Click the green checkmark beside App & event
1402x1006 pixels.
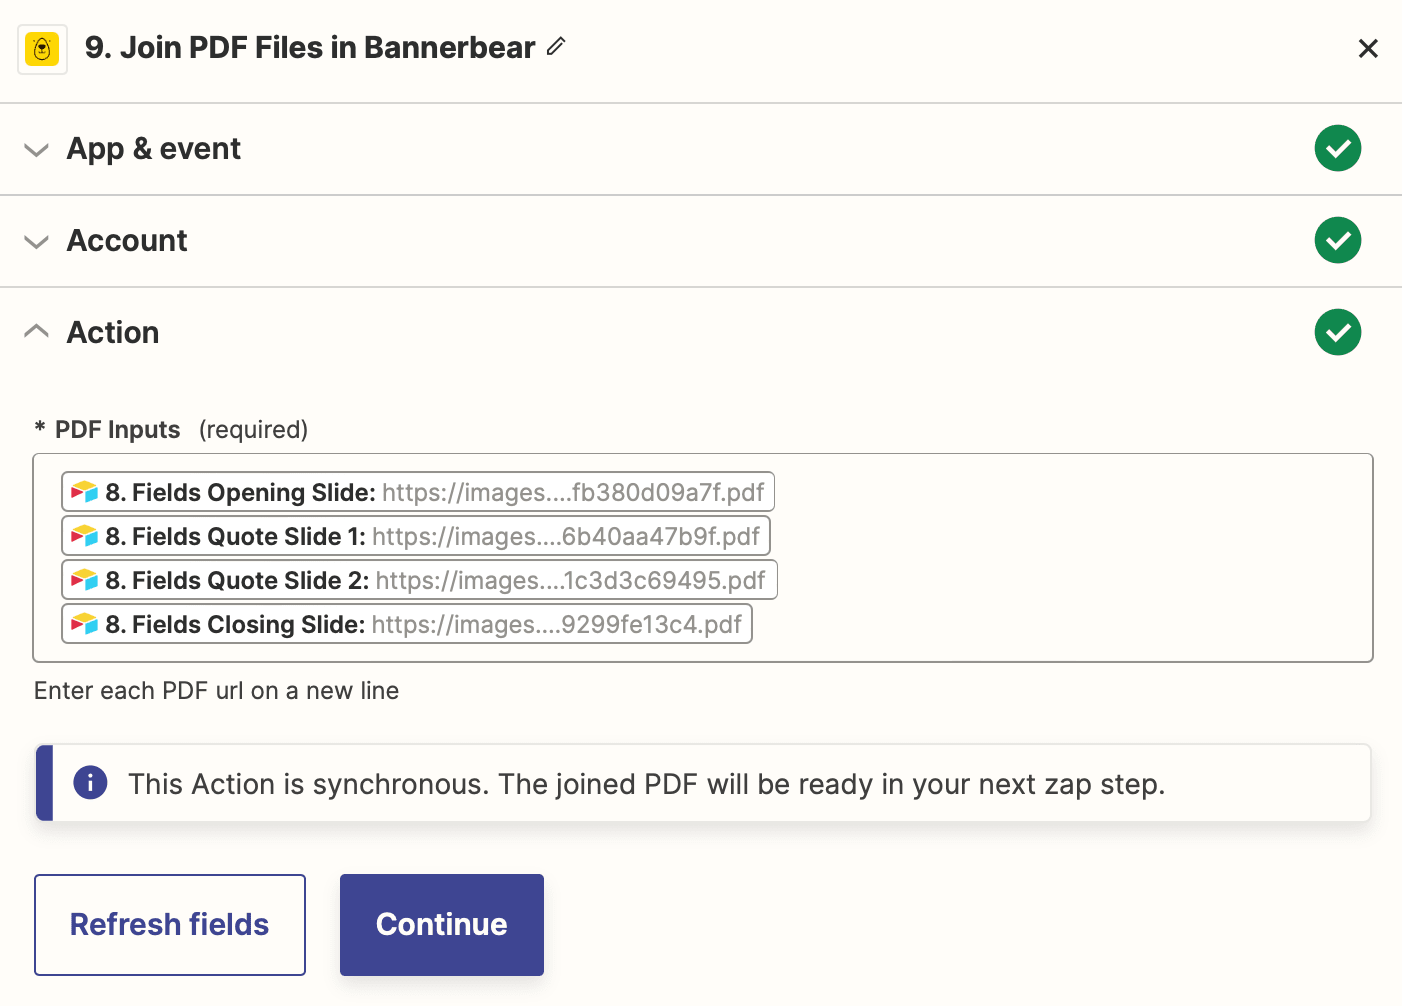tap(1337, 148)
